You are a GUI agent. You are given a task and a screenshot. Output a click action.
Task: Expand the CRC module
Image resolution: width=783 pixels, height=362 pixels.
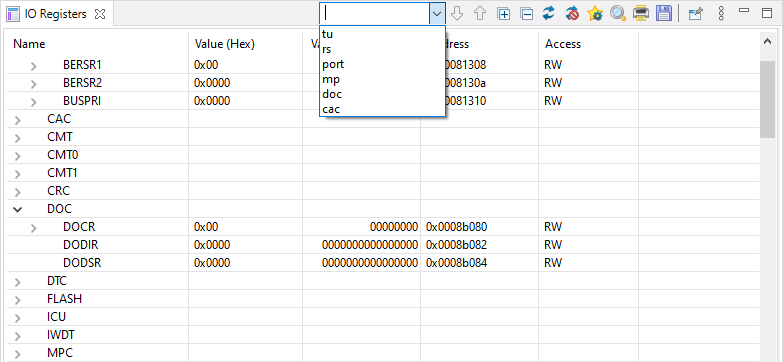click(17, 192)
